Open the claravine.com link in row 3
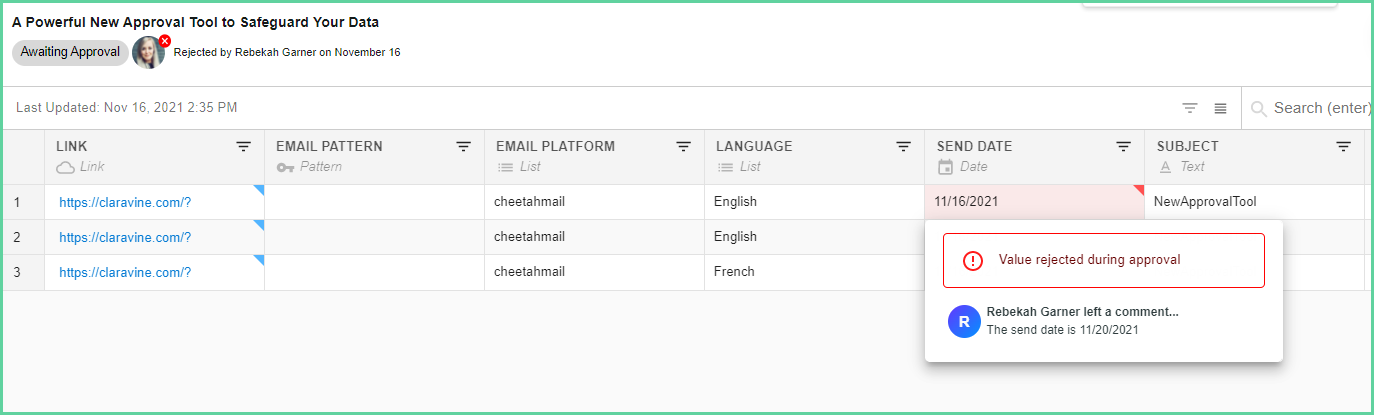The width and height of the screenshot is (1374, 415). pos(125,272)
